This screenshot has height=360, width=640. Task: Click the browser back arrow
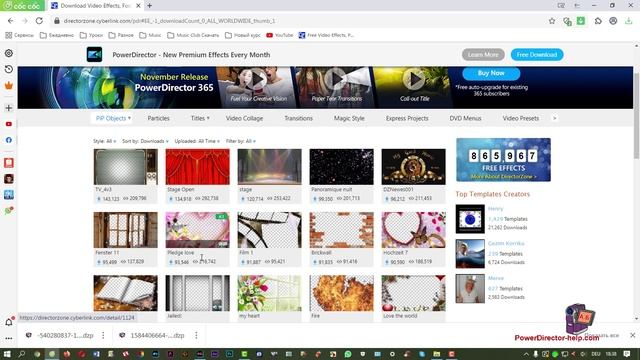(x=11, y=21)
